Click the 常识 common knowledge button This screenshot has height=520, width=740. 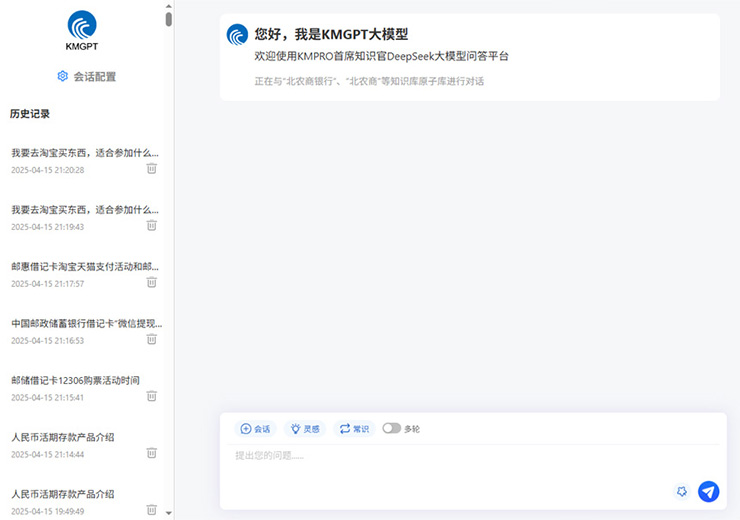pyautogui.click(x=354, y=428)
